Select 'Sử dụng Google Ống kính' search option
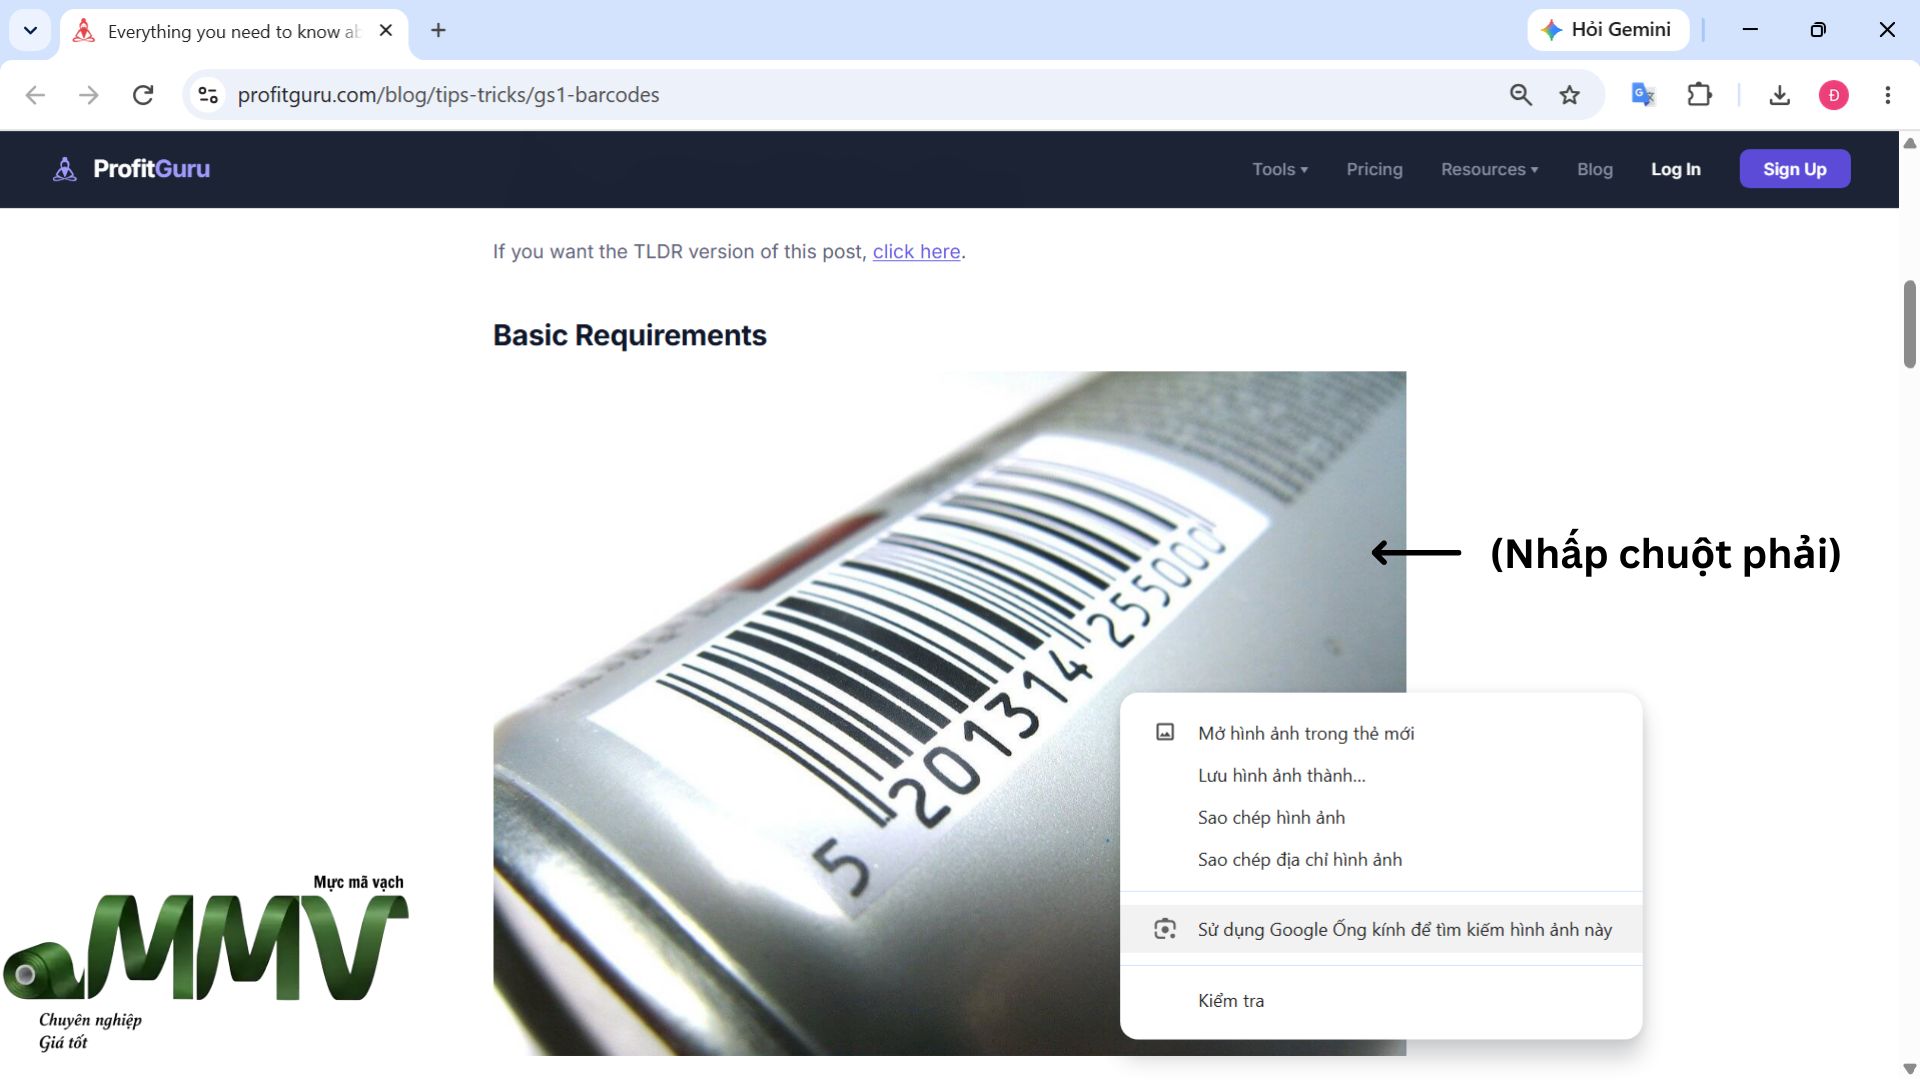This screenshot has height=1080, width=1920. (x=1381, y=929)
